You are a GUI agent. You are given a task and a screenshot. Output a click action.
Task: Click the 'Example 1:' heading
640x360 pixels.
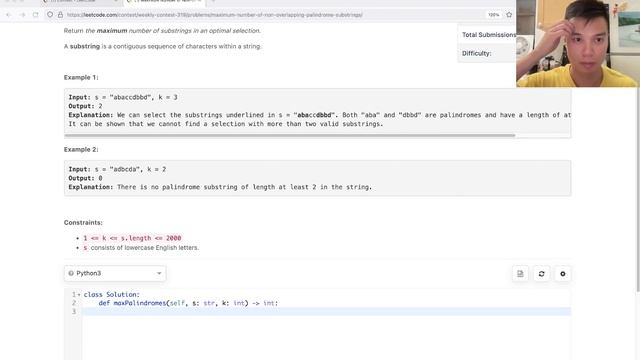(81, 77)
